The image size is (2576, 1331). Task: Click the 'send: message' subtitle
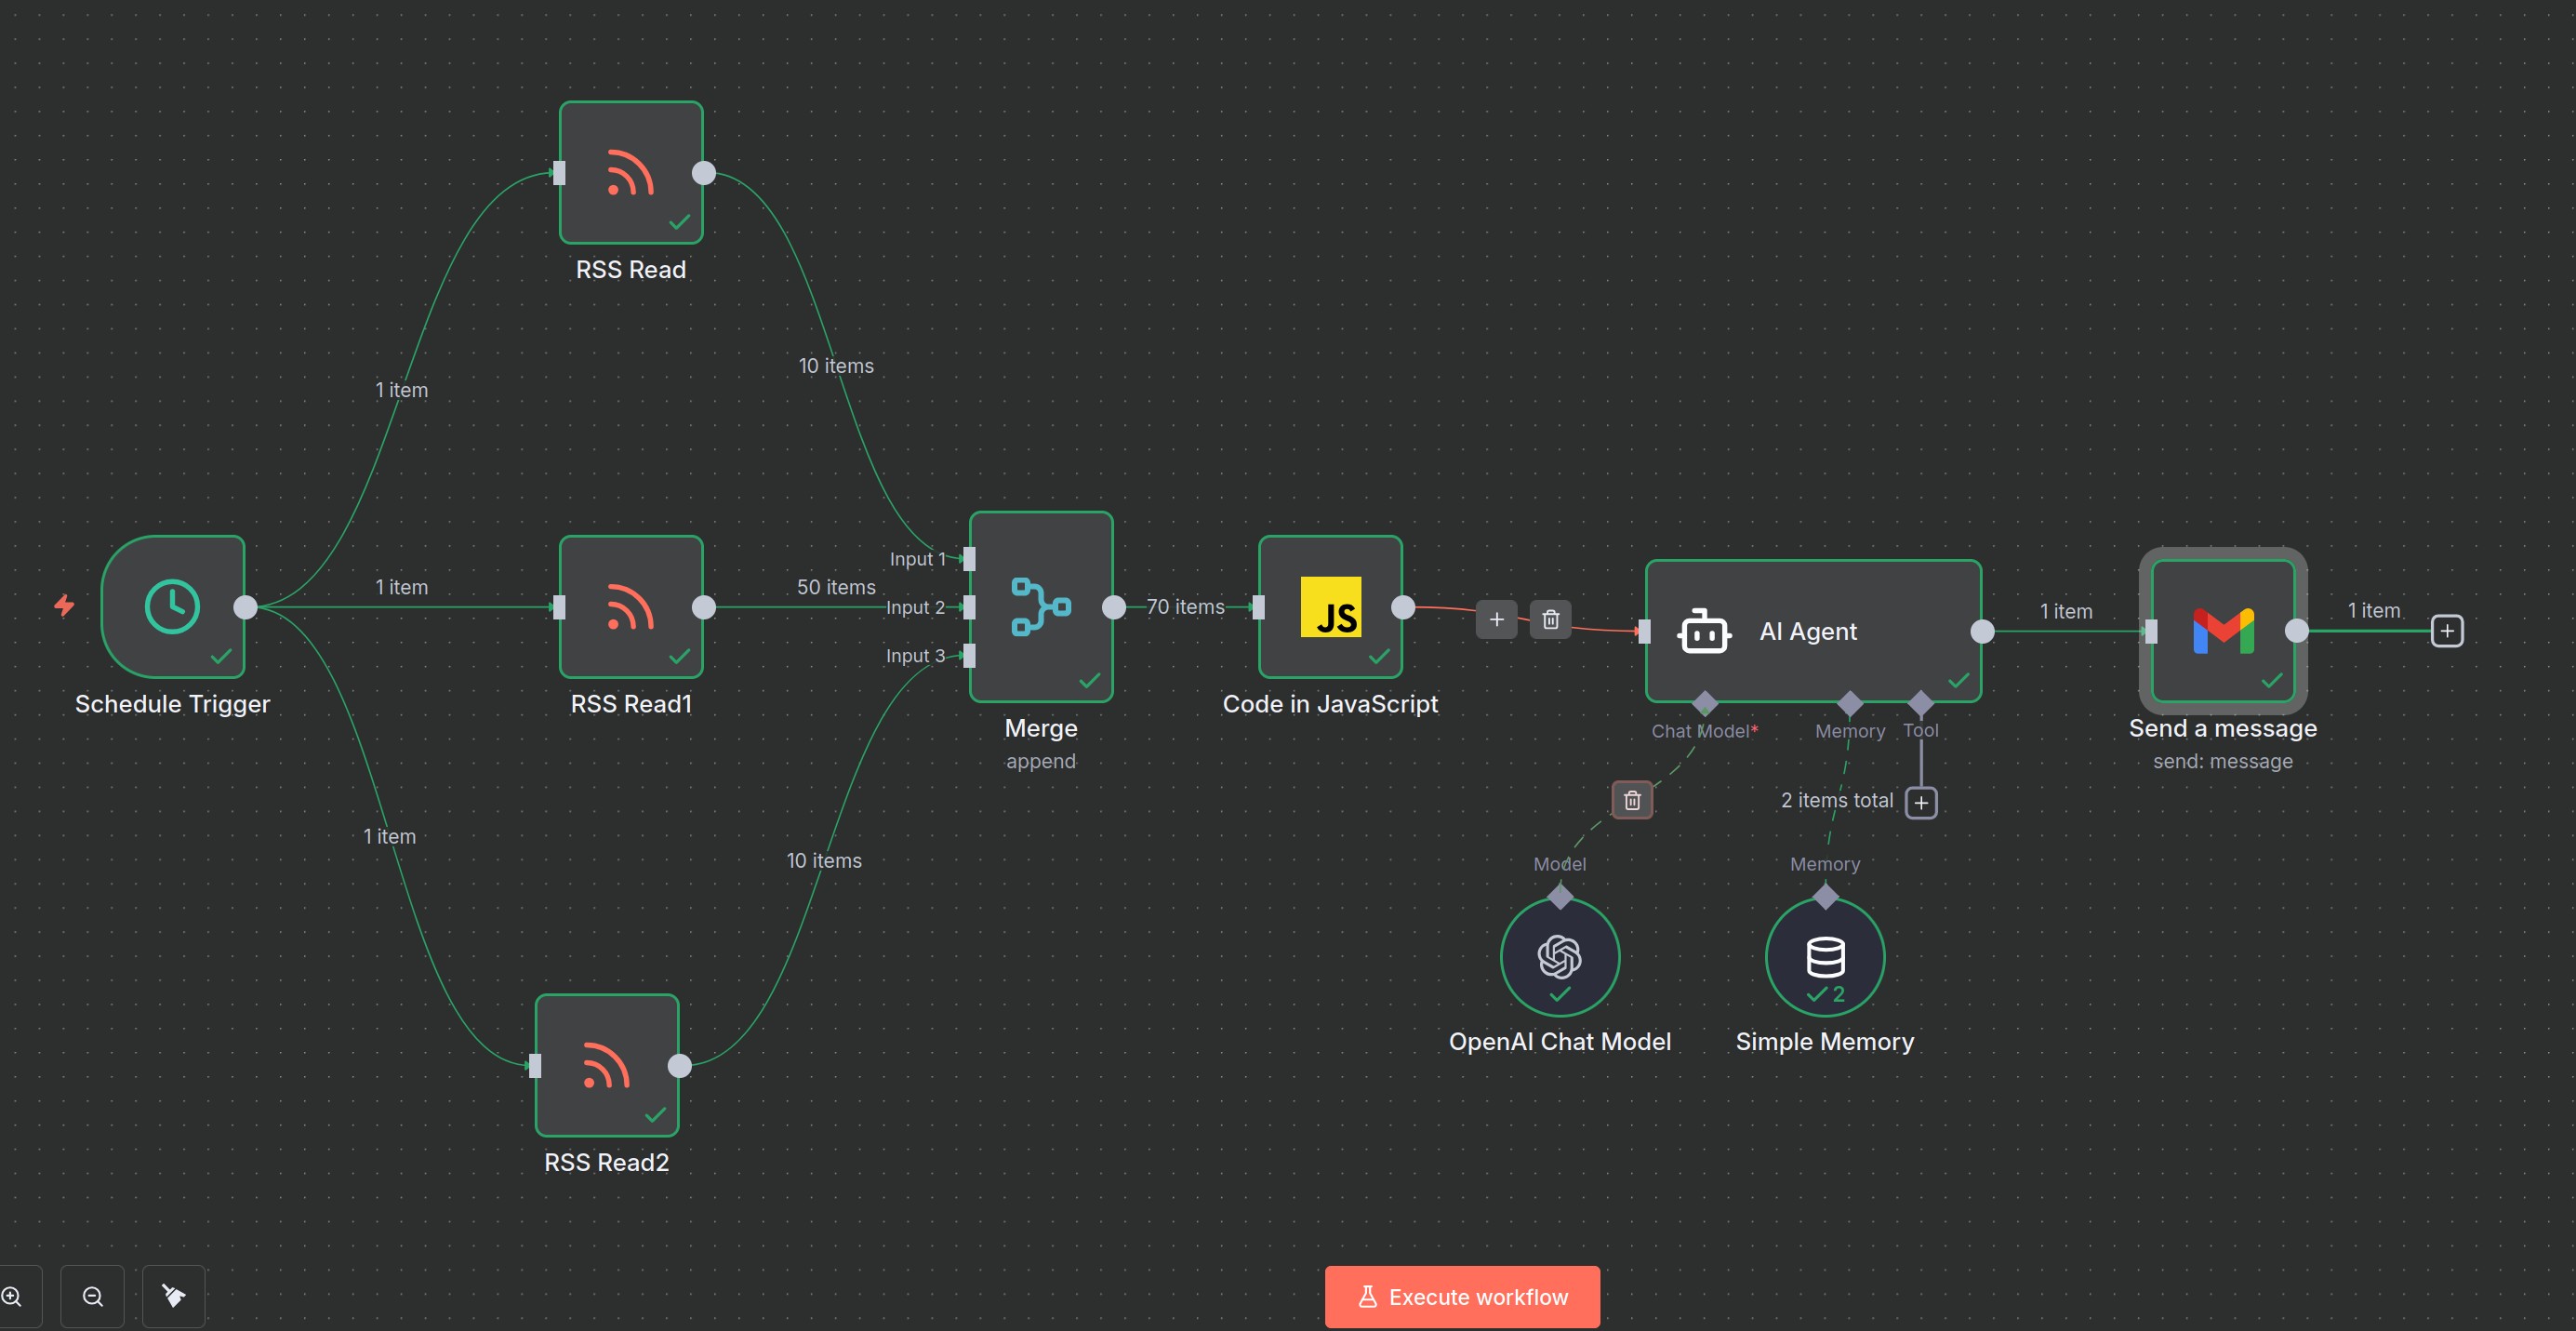click(x=2222, y=761)
